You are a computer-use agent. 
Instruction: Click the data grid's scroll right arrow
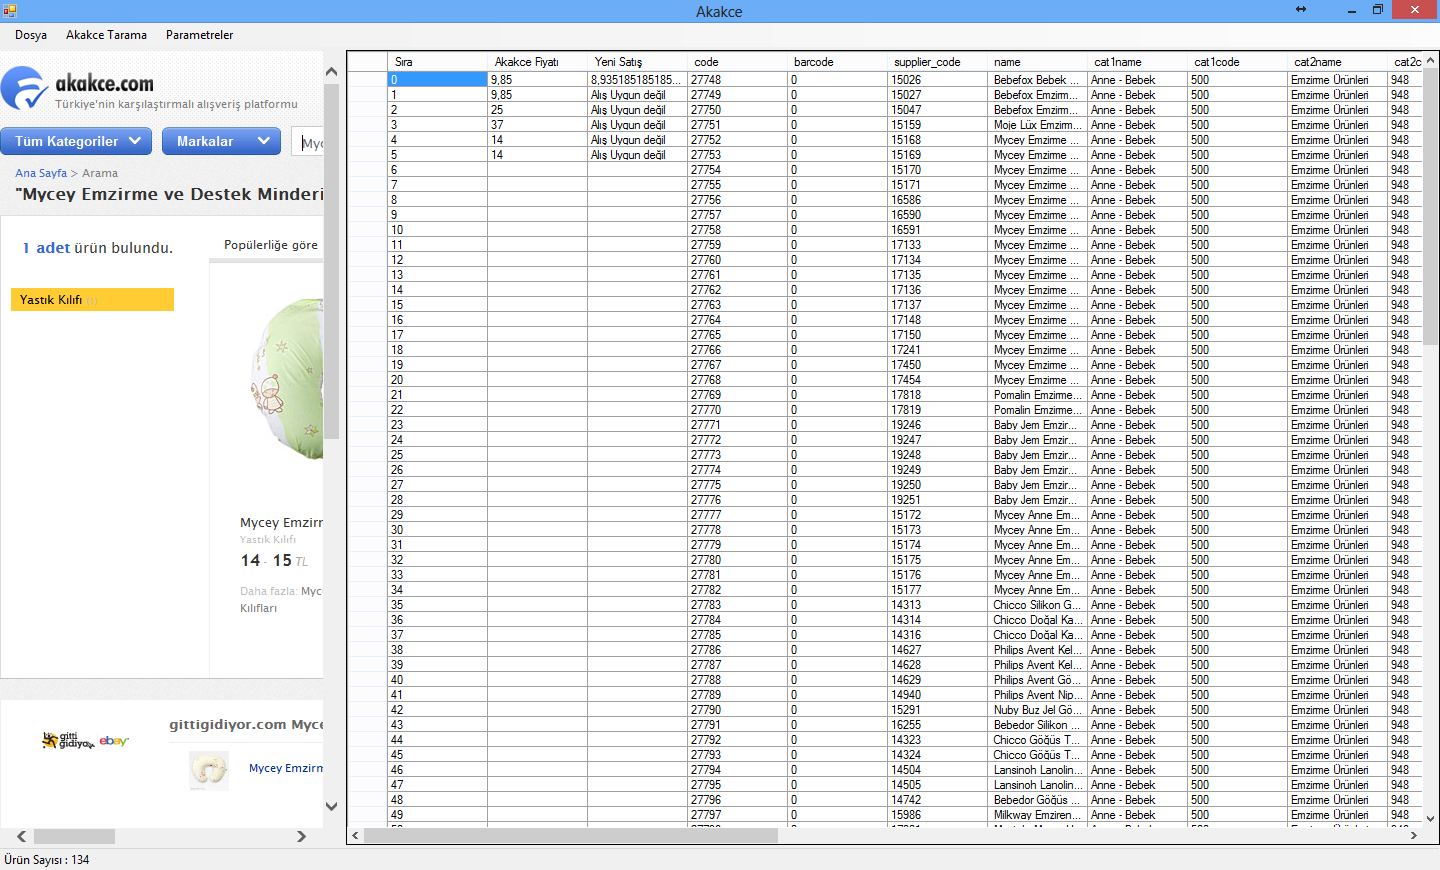(x=1413, y=835)
